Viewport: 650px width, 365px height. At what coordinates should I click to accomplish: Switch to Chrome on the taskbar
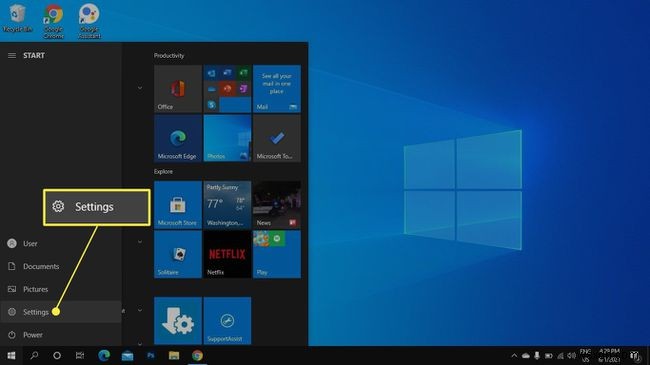coord(197,355)
